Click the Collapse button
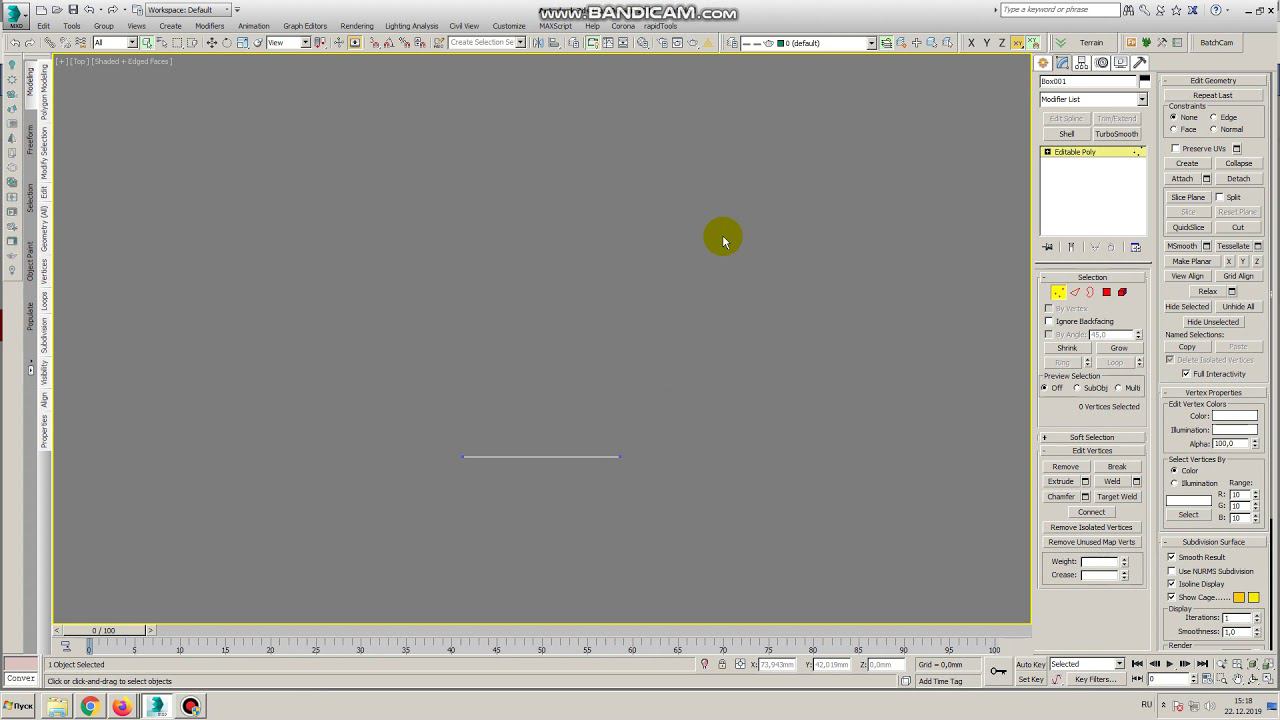The height and width of the screenshot is (720, 1280). point(1238,163)
